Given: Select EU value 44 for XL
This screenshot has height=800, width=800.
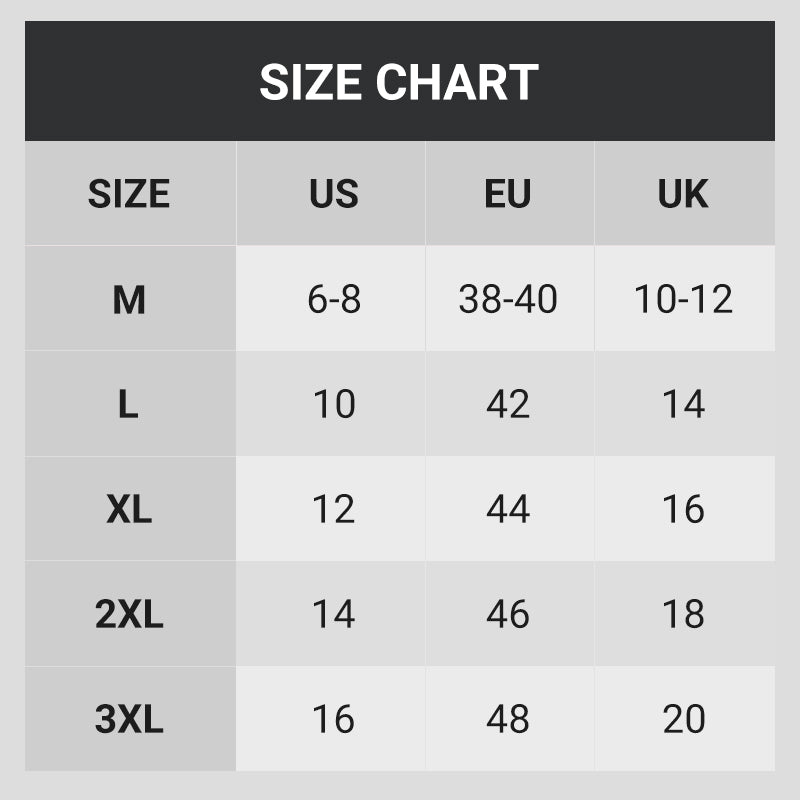Looking at the screenshot, I should click(x=508, y=509).
